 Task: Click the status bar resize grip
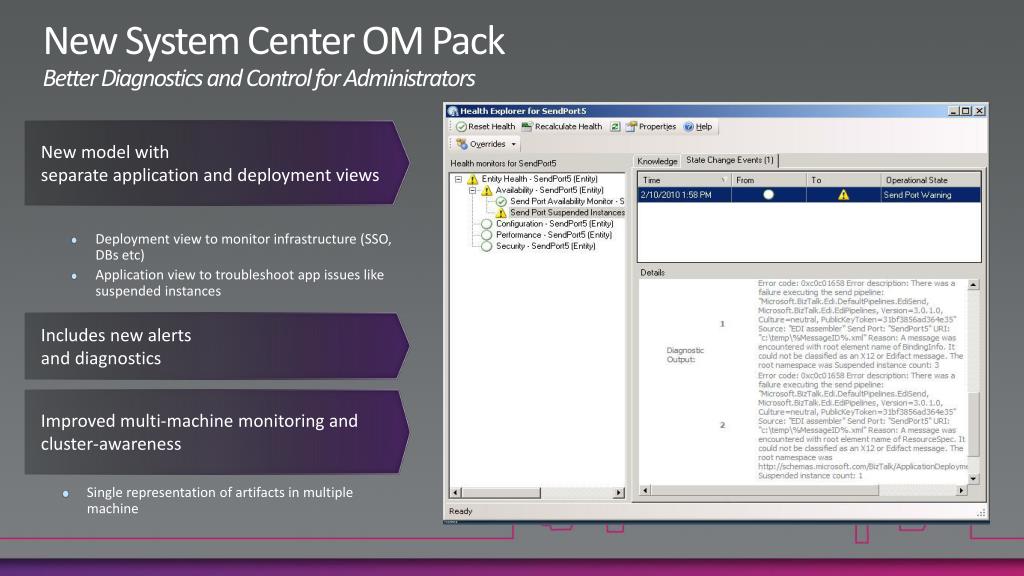coord(981,513)
